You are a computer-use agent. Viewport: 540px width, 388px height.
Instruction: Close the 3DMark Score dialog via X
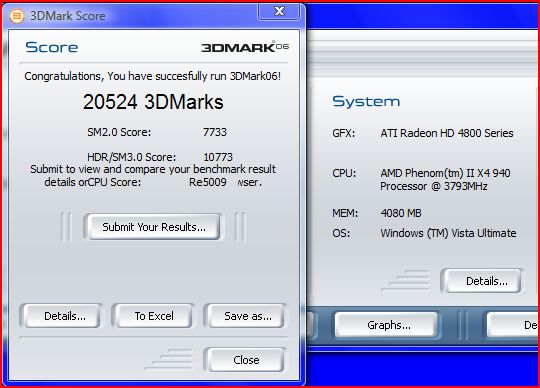point(279,11)
